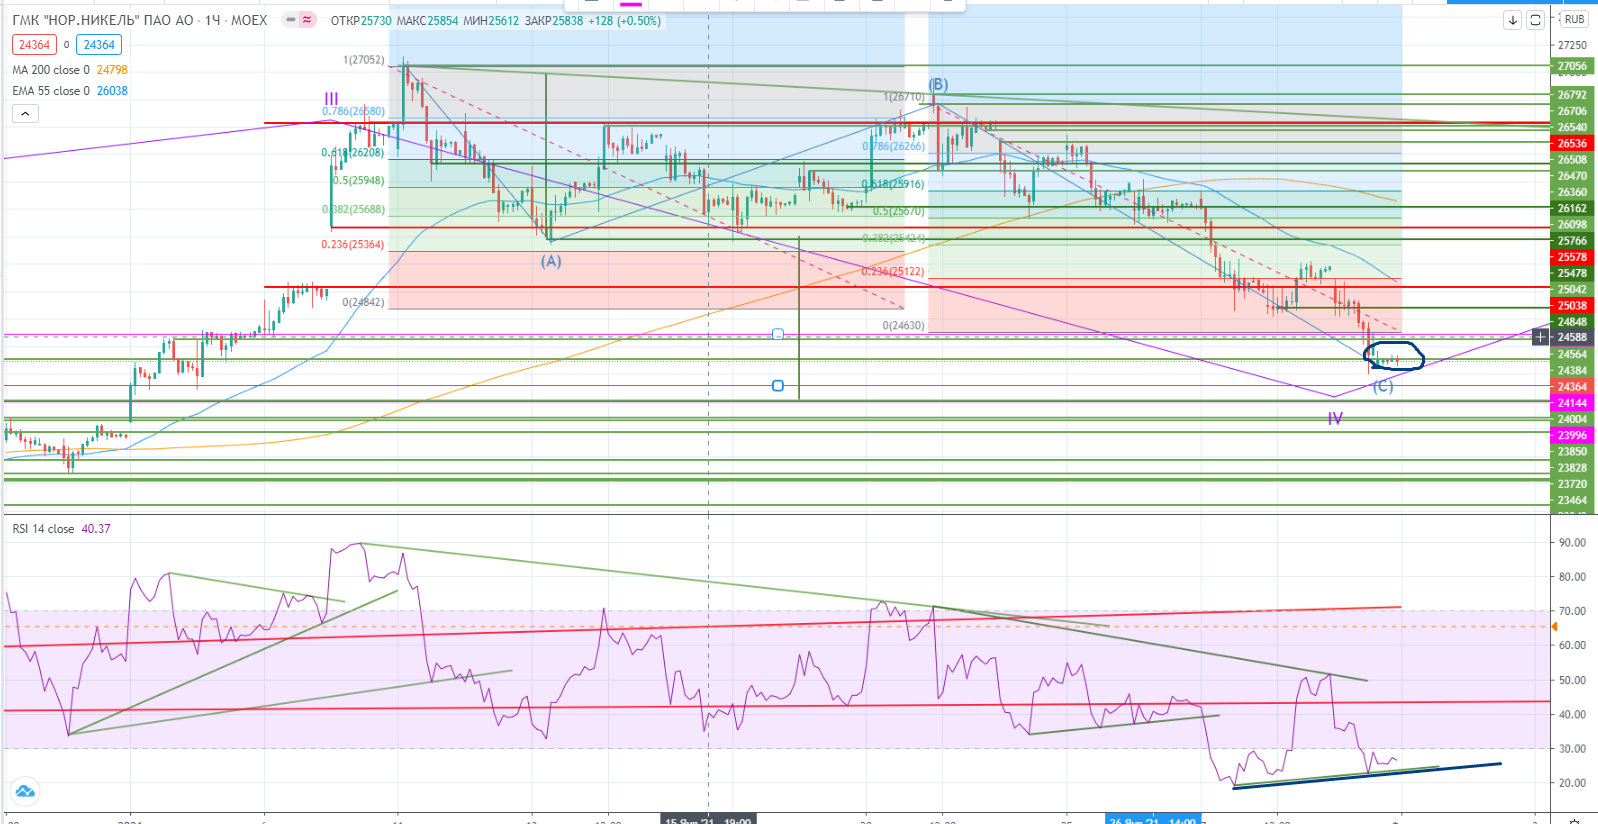Click the TradingView cloud logo icon

[25, 791]
